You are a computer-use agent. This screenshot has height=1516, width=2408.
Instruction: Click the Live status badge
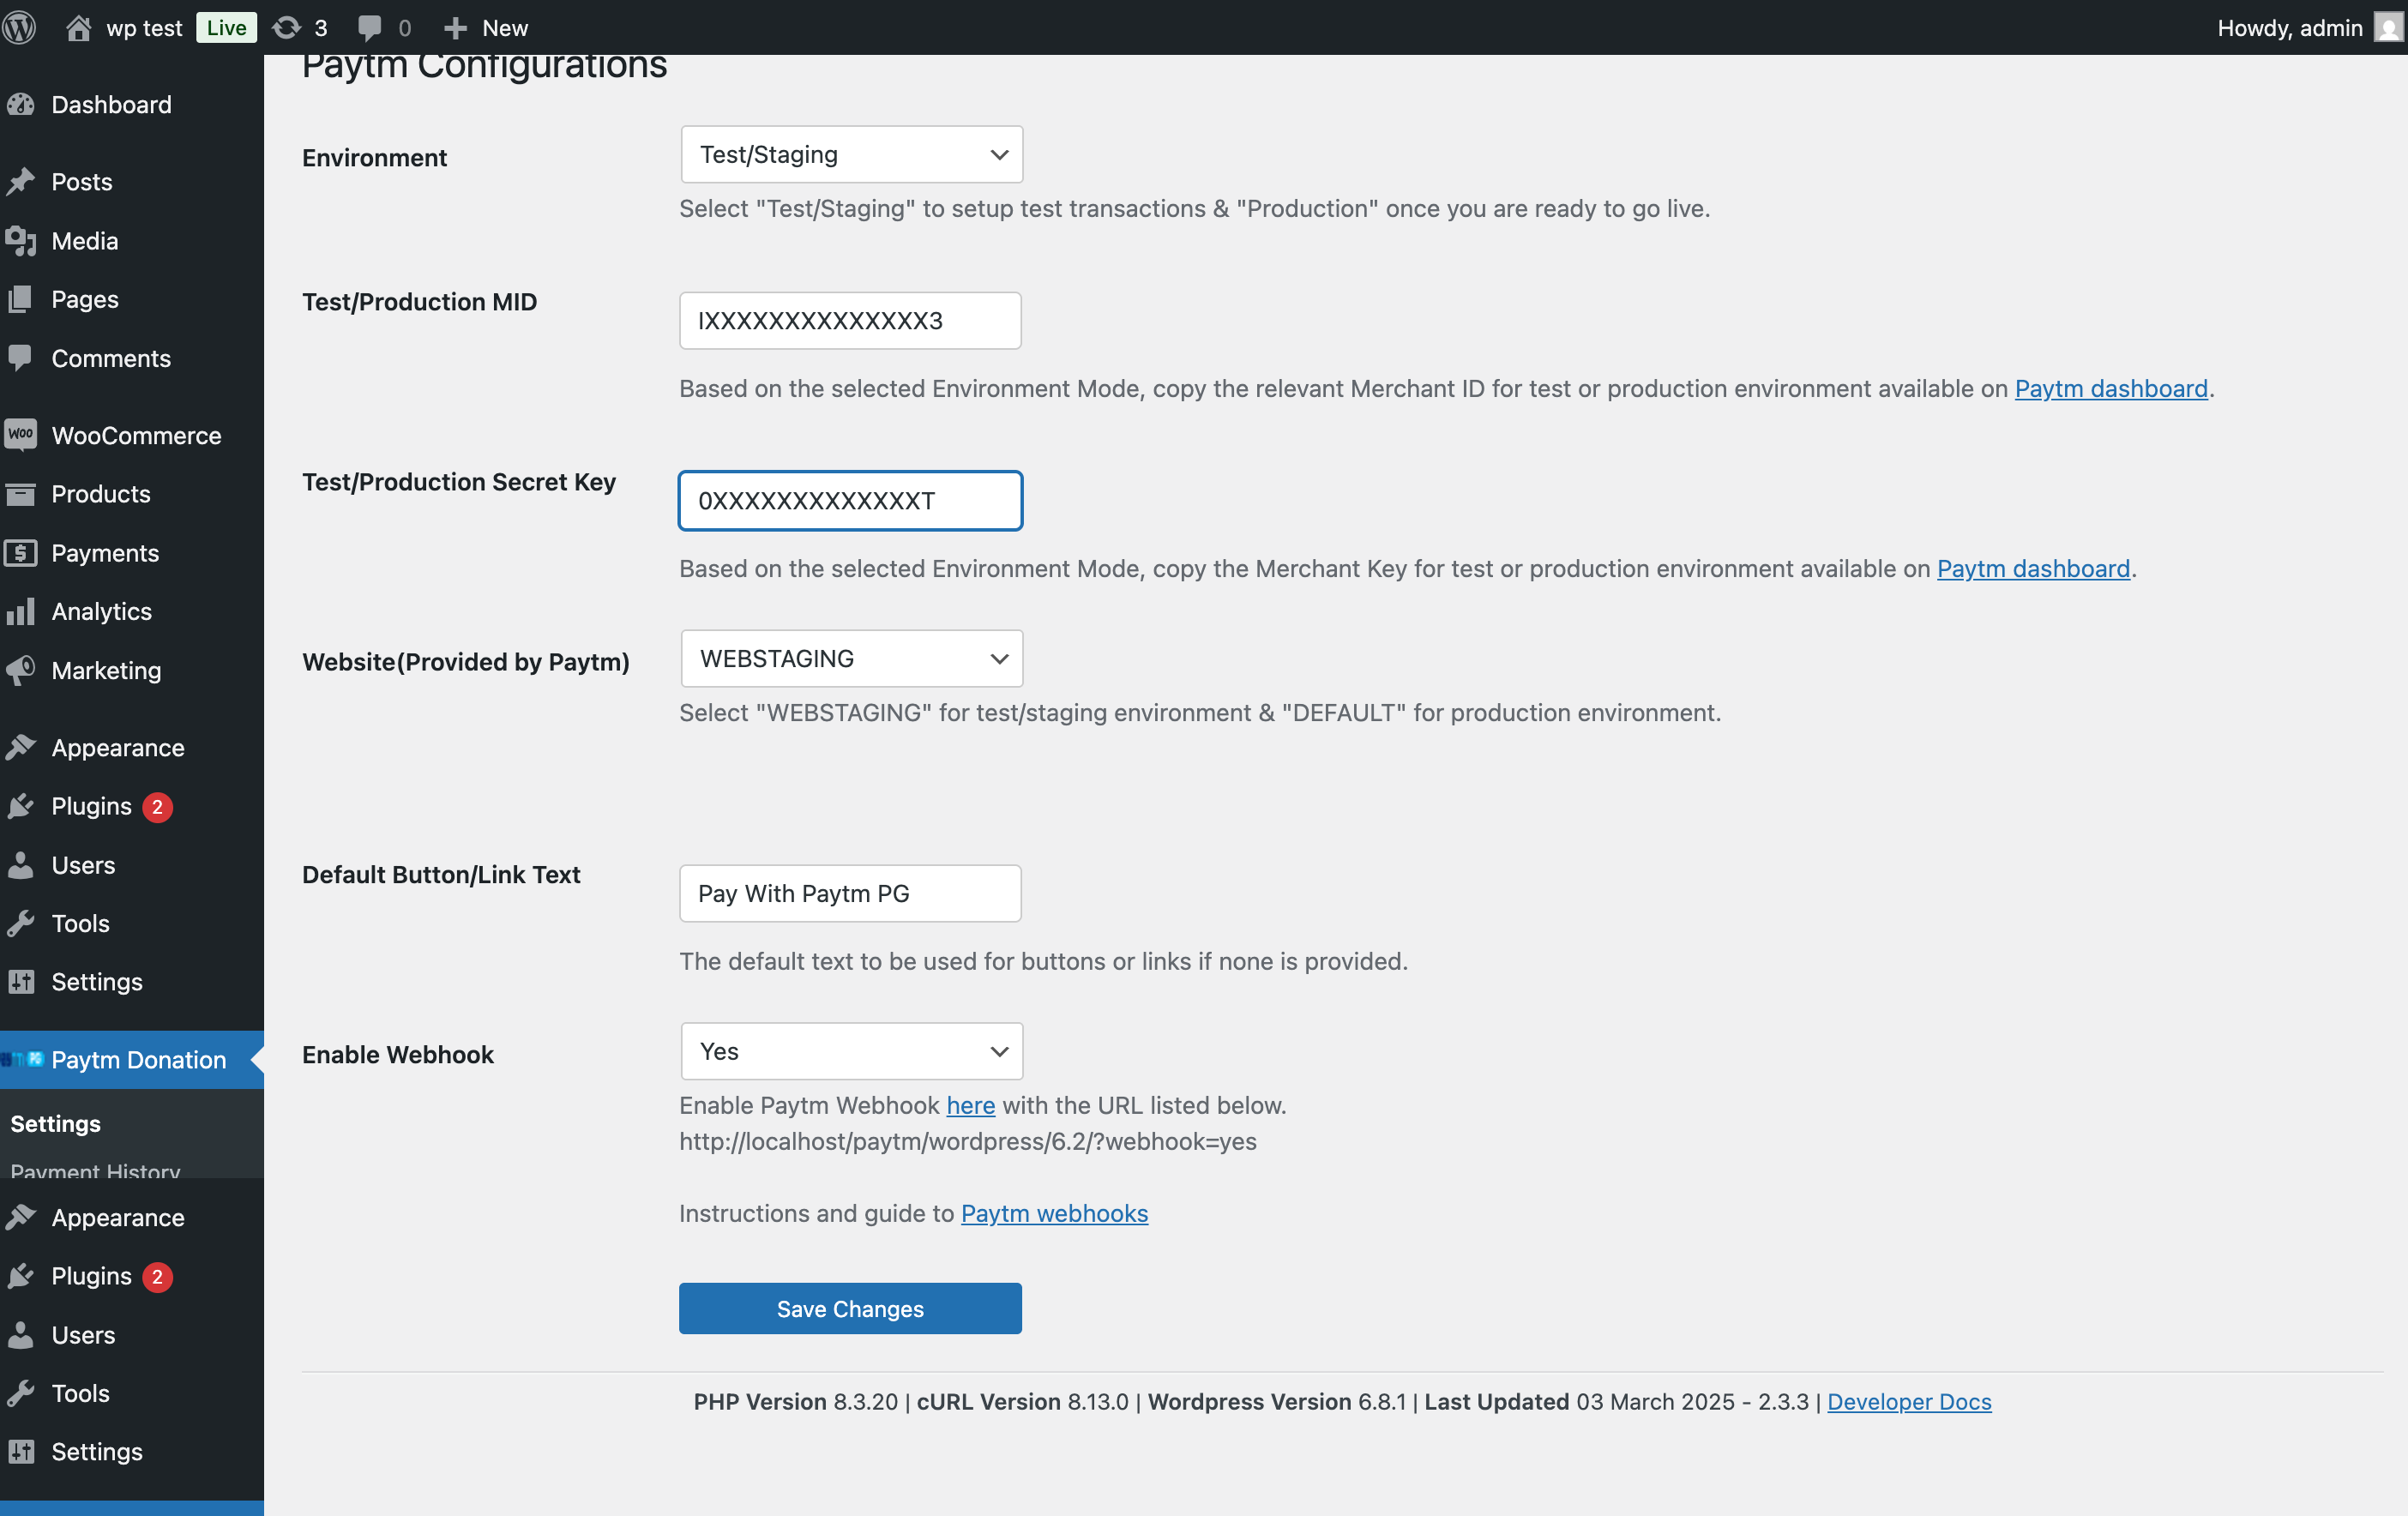pos(226,27)
